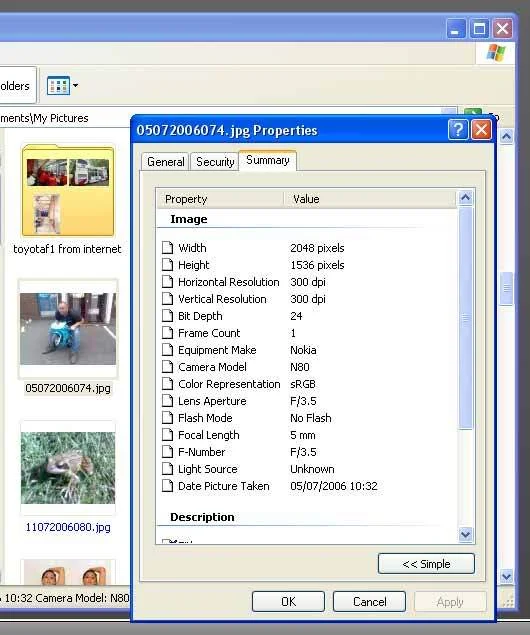Click the property list scroll-up arrow
This screenshot has width=530, height=635.
[x=466, y=198]
